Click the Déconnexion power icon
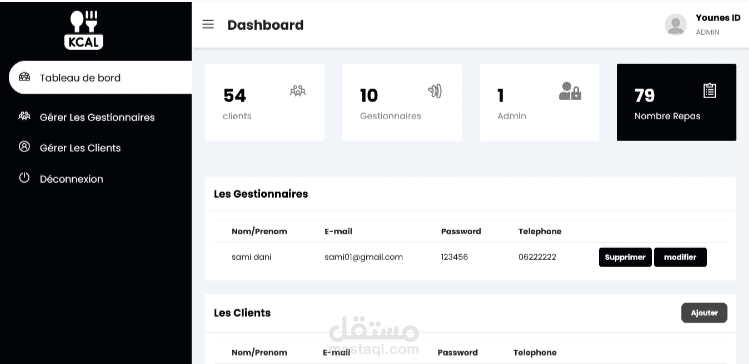749x364 pixels. click(x=24, y=178)
